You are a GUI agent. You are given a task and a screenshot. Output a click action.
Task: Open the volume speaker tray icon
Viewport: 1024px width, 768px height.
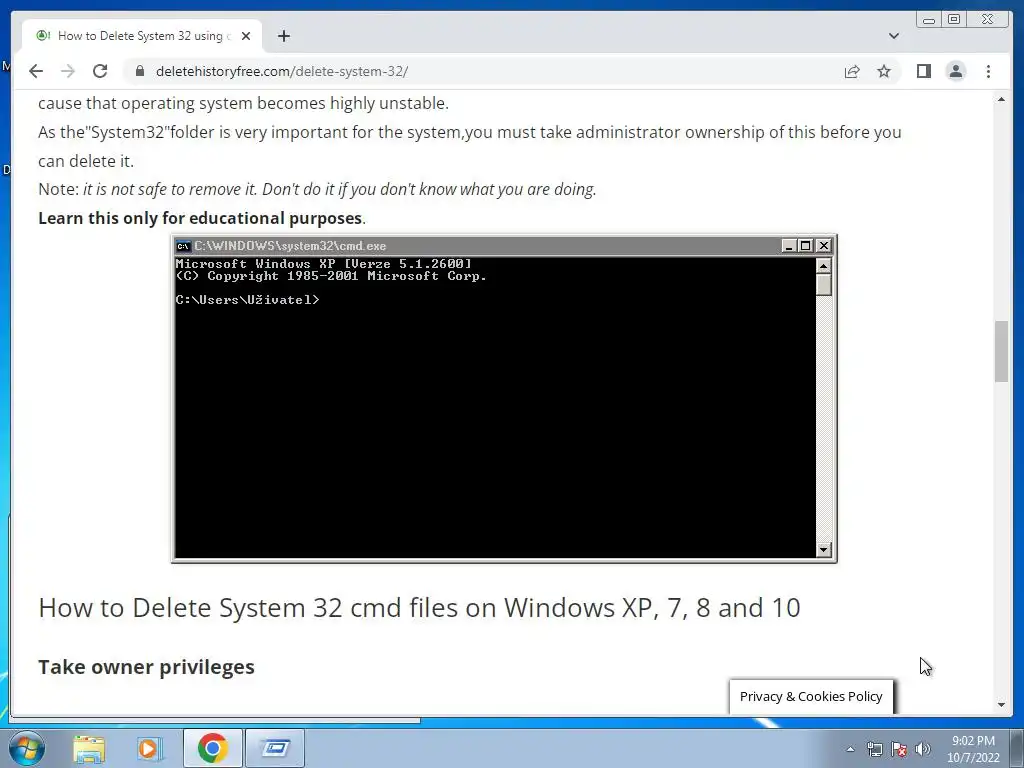coord(922,749)
